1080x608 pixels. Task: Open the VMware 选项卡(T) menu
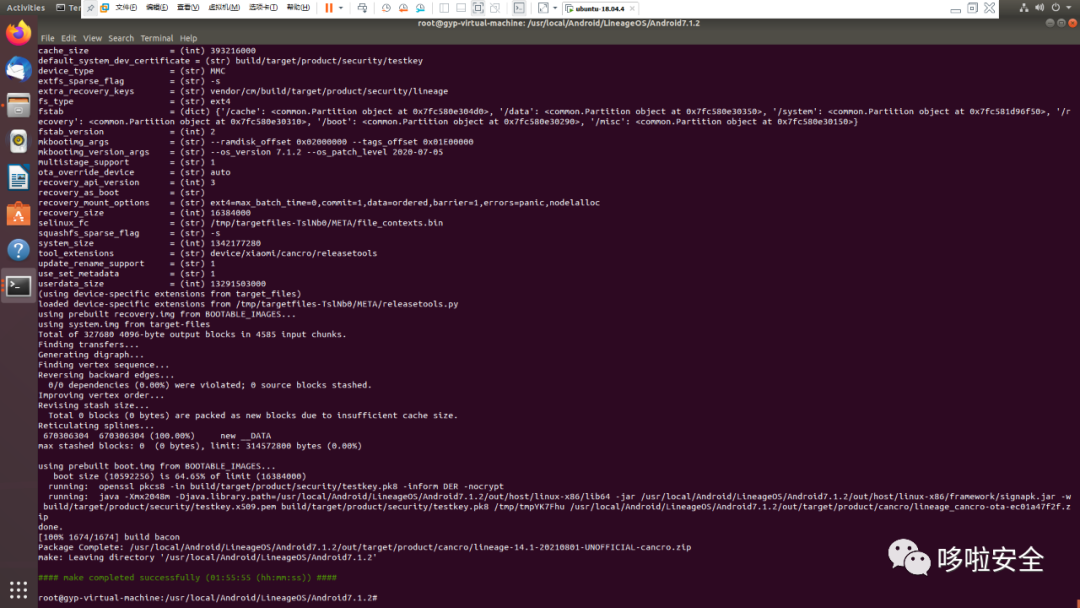pyautogui.click(x=263, y=8)
